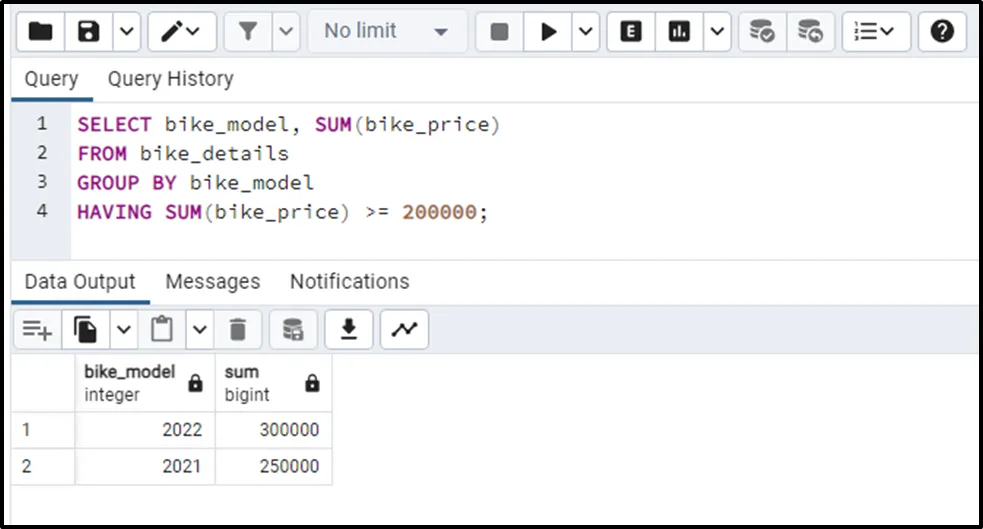Click the Commit database icon

(762, 32)
